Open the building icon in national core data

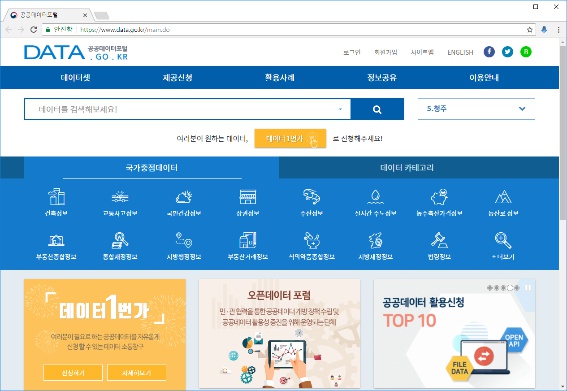(x=56, y=197)
